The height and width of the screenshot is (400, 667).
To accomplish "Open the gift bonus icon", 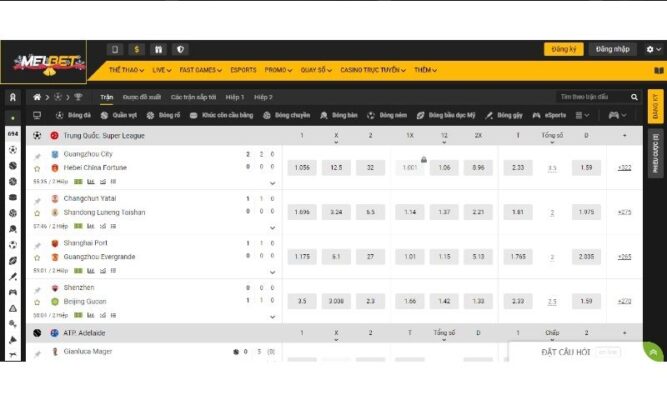I will [x=158, y=49].
